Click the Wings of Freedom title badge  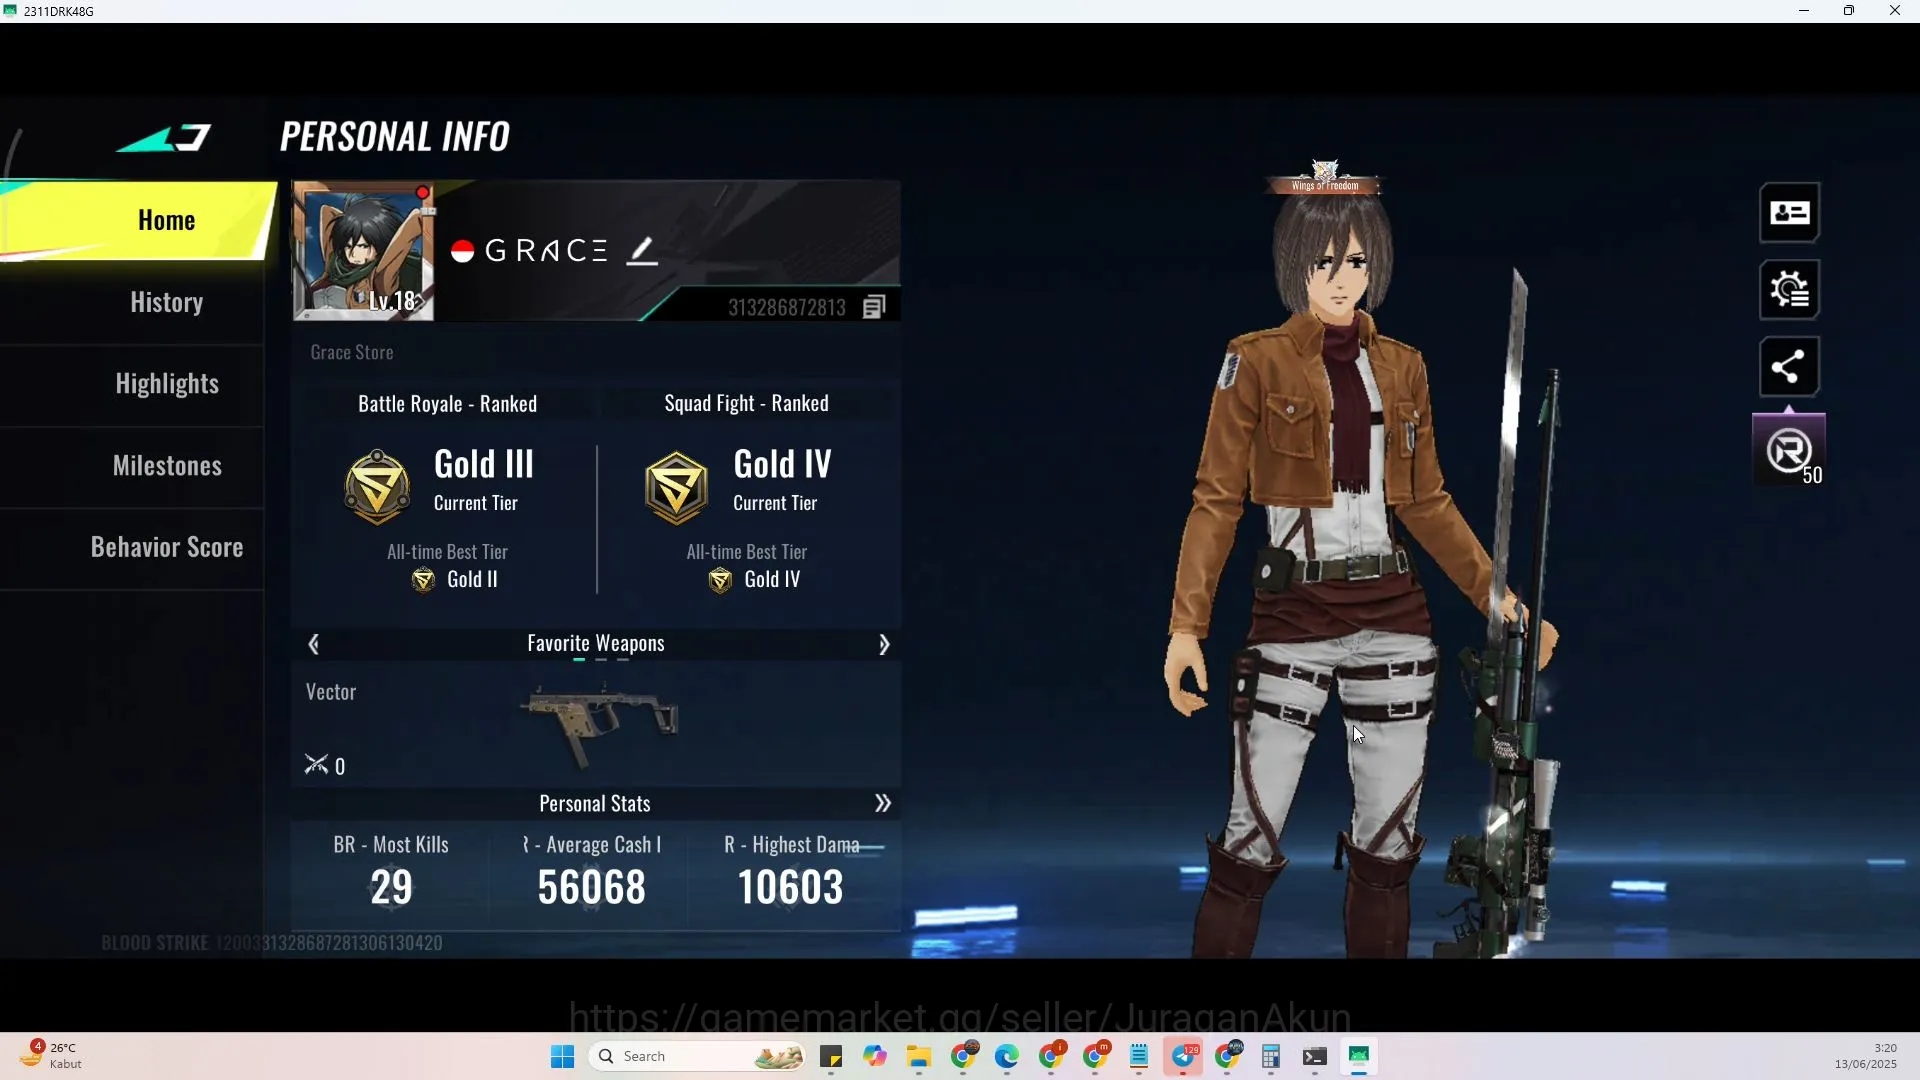[1324, 178]
